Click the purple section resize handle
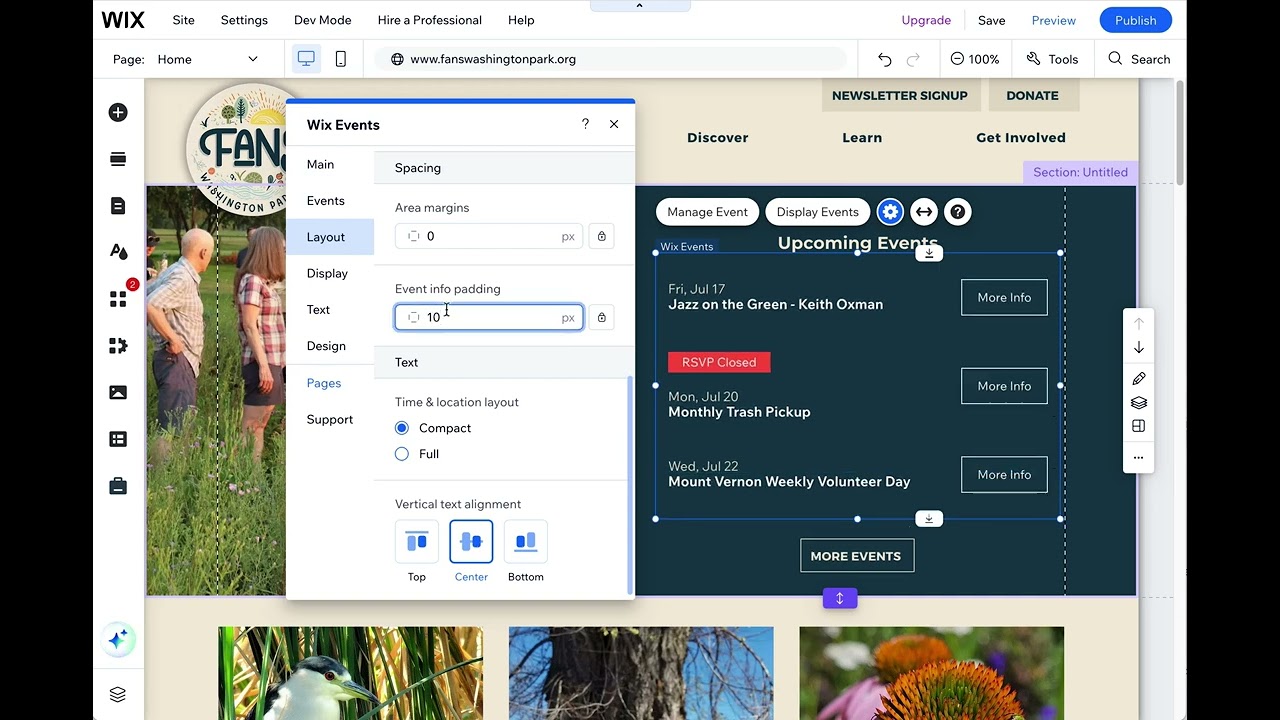 [839, 598]
